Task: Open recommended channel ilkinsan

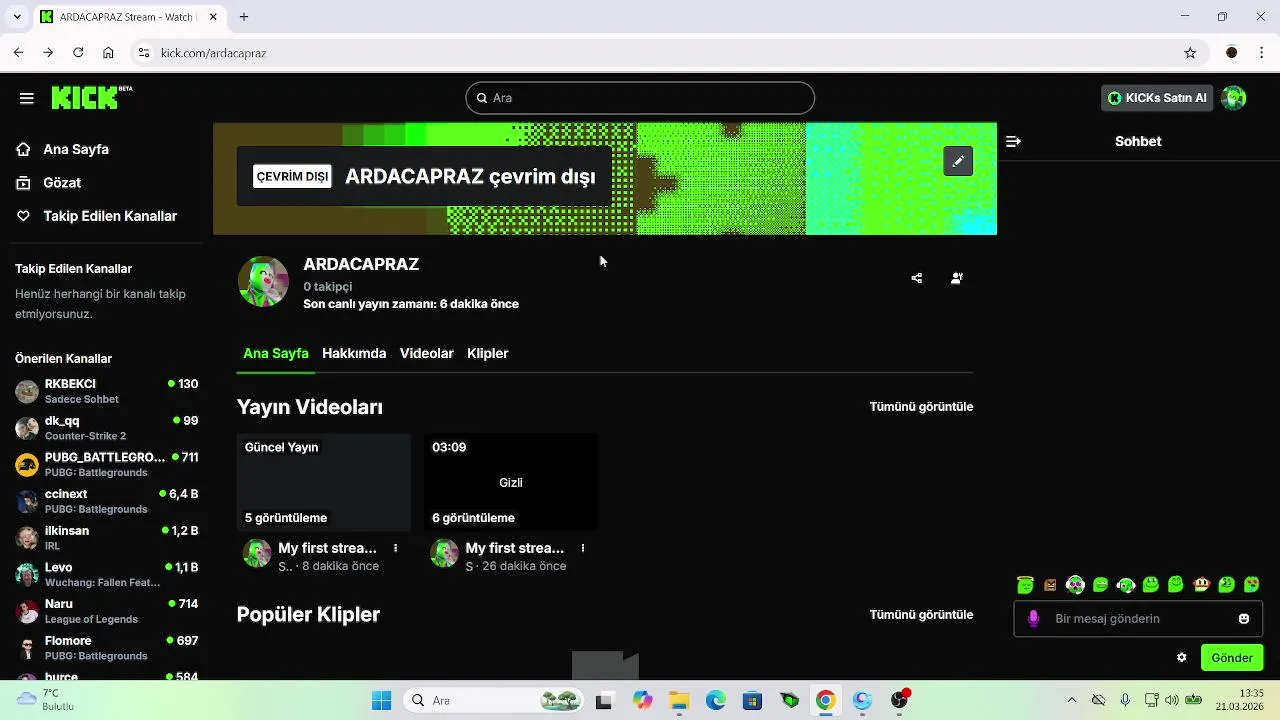Action: (x=106, y=538)
